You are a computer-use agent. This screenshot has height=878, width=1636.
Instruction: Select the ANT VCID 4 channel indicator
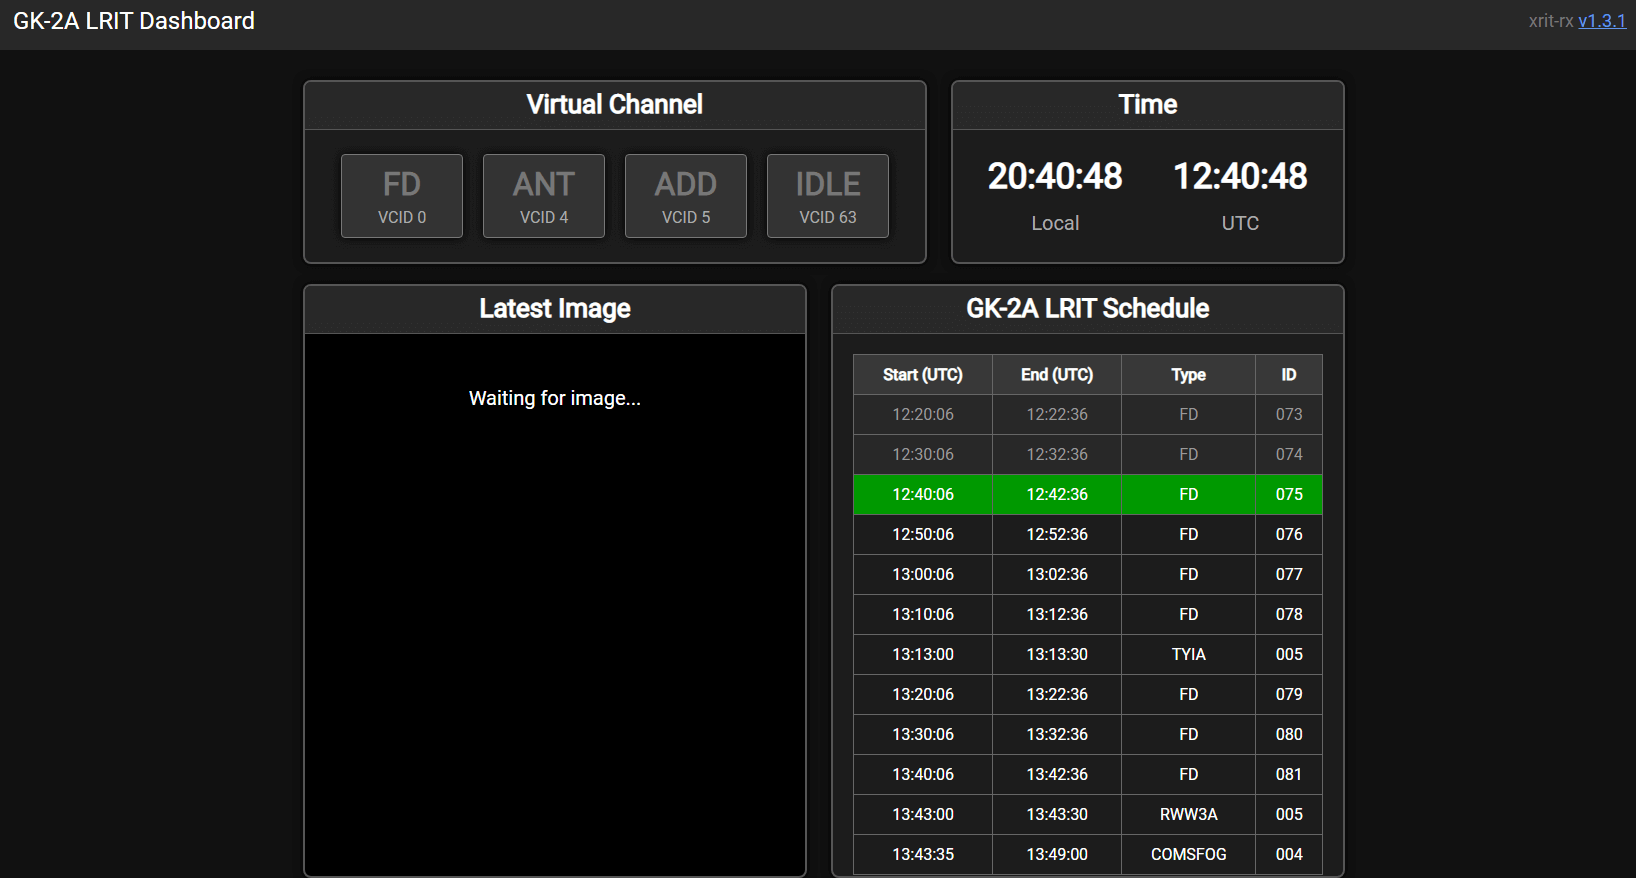click(x=544, y=196)
